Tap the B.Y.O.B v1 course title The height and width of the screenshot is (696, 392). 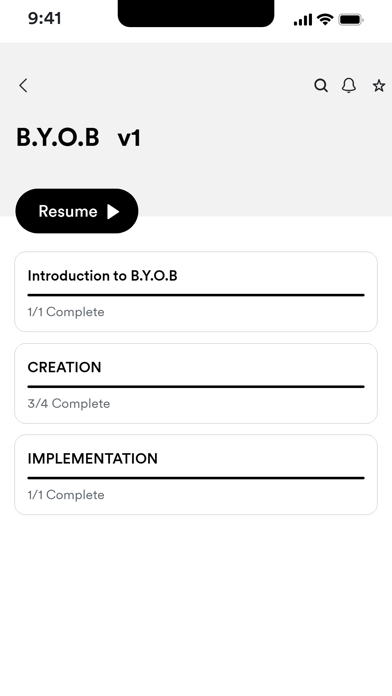(x=79, y=137)
